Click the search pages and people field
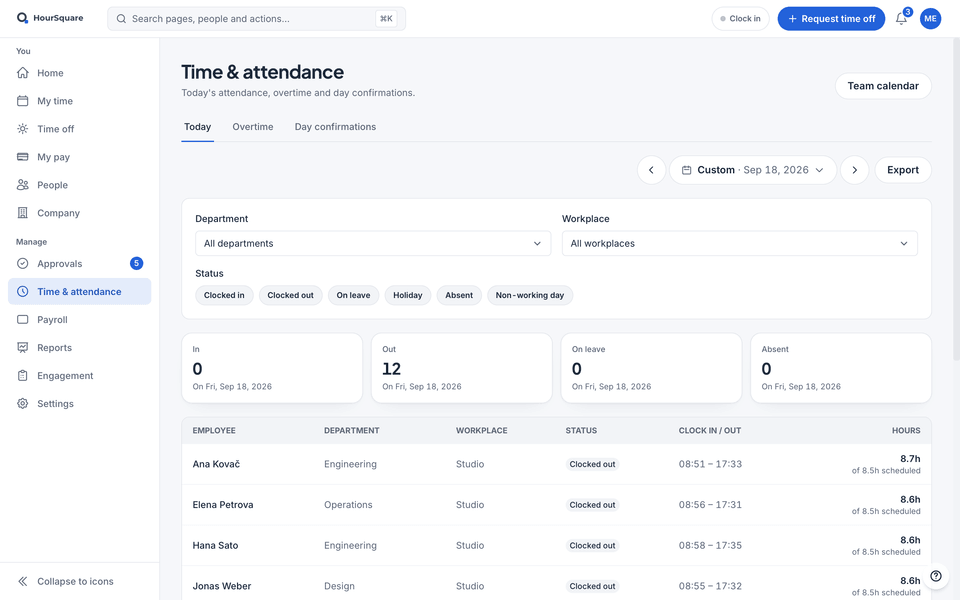 [x=257, y=18]
